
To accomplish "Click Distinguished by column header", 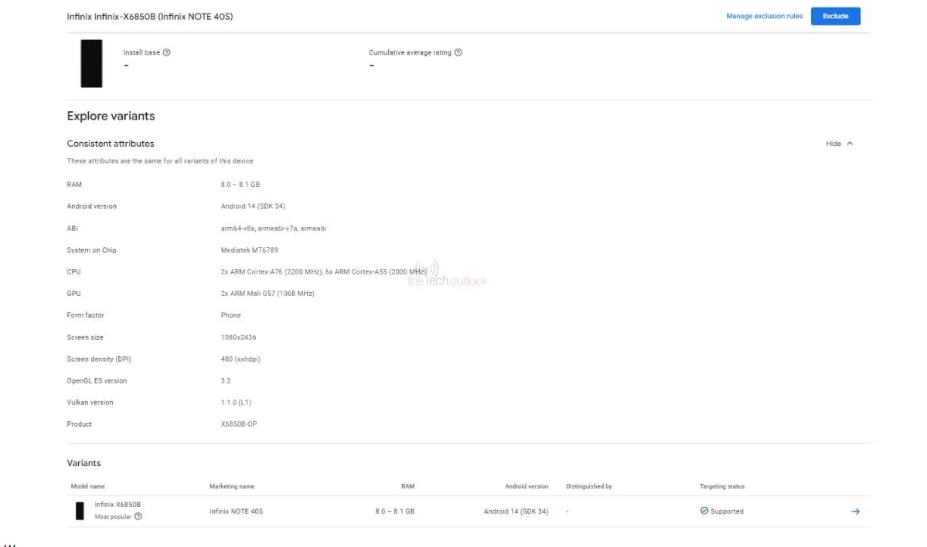I will 588,486.
